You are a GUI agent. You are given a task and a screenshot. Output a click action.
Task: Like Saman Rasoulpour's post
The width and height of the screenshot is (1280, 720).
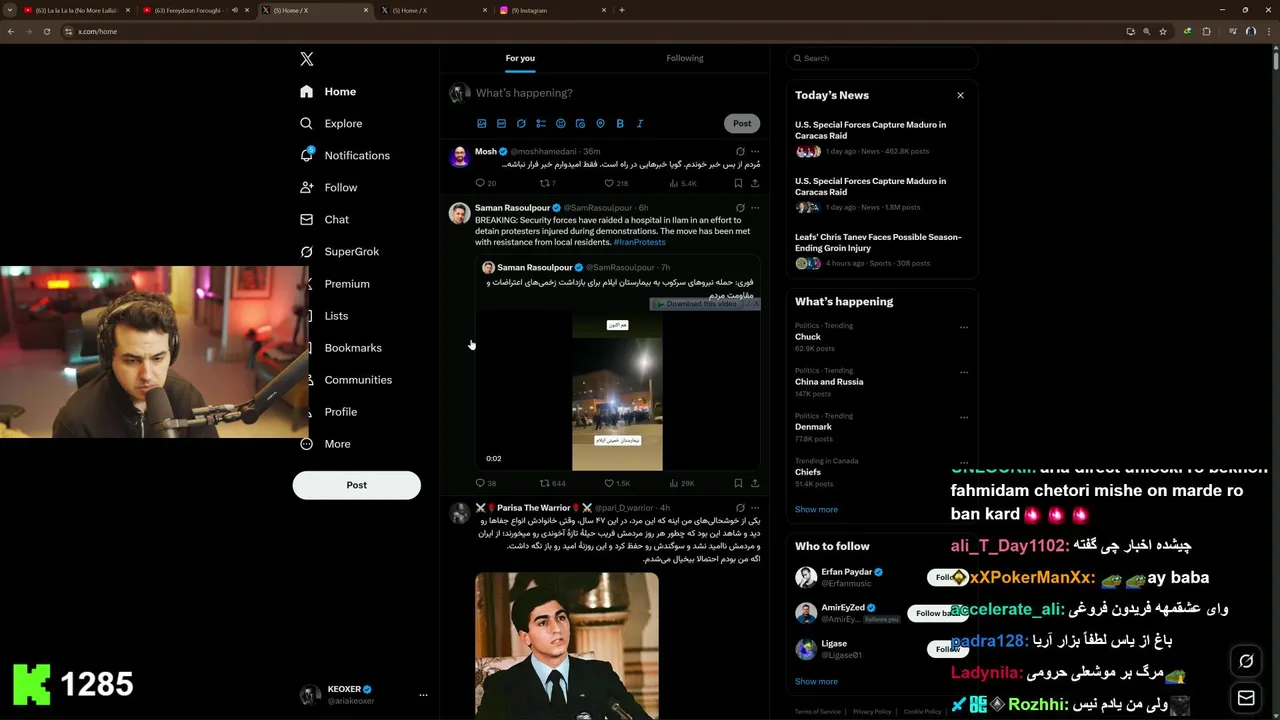[x=617, y=483]
